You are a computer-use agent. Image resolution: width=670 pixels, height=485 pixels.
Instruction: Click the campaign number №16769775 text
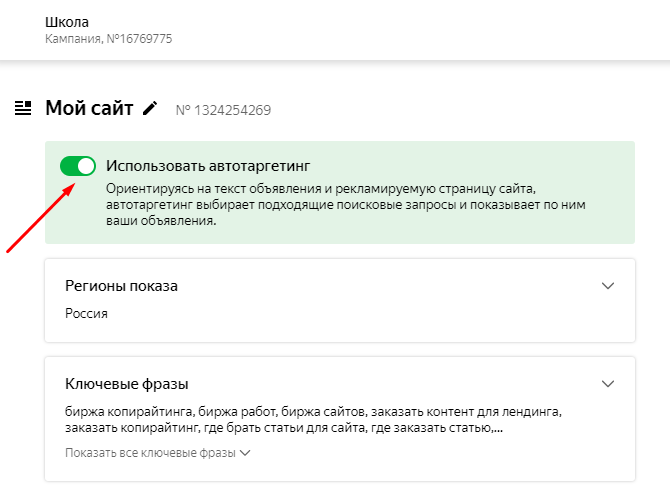139,39
